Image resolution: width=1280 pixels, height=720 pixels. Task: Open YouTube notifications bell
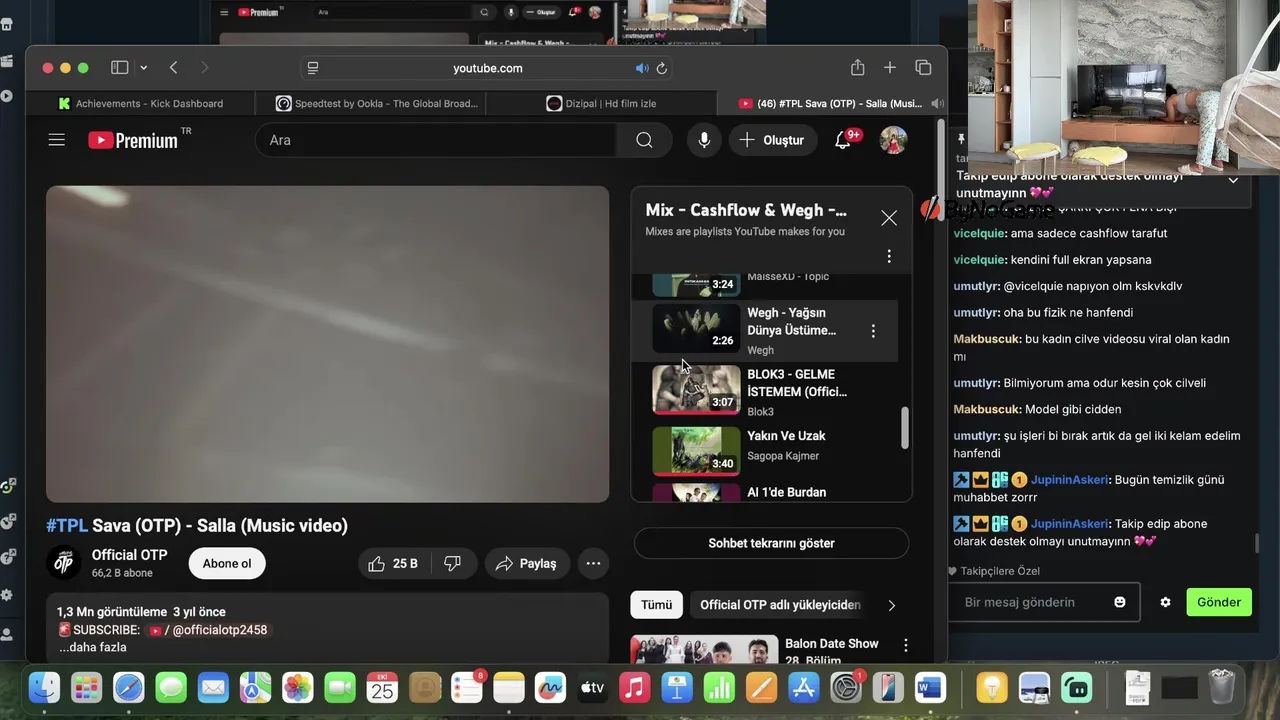pos(843,140)
